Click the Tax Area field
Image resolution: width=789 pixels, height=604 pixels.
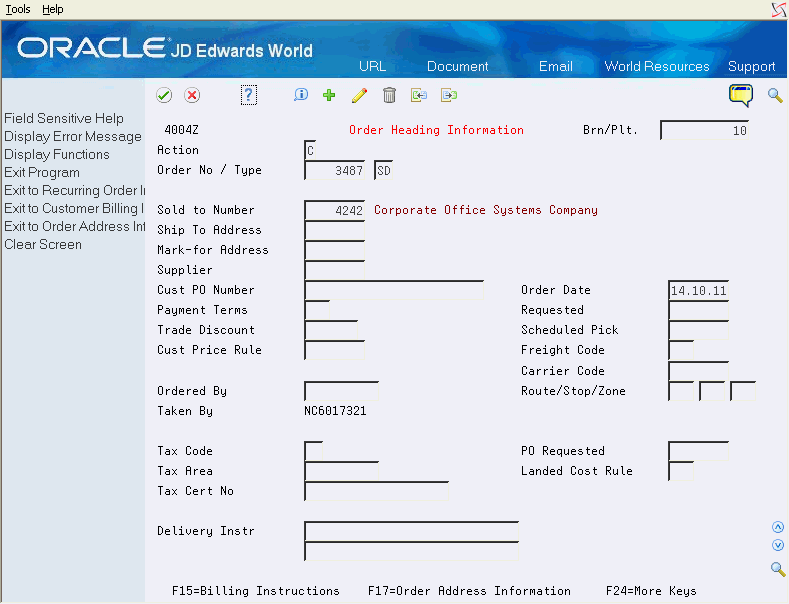[x=342, y=471]
